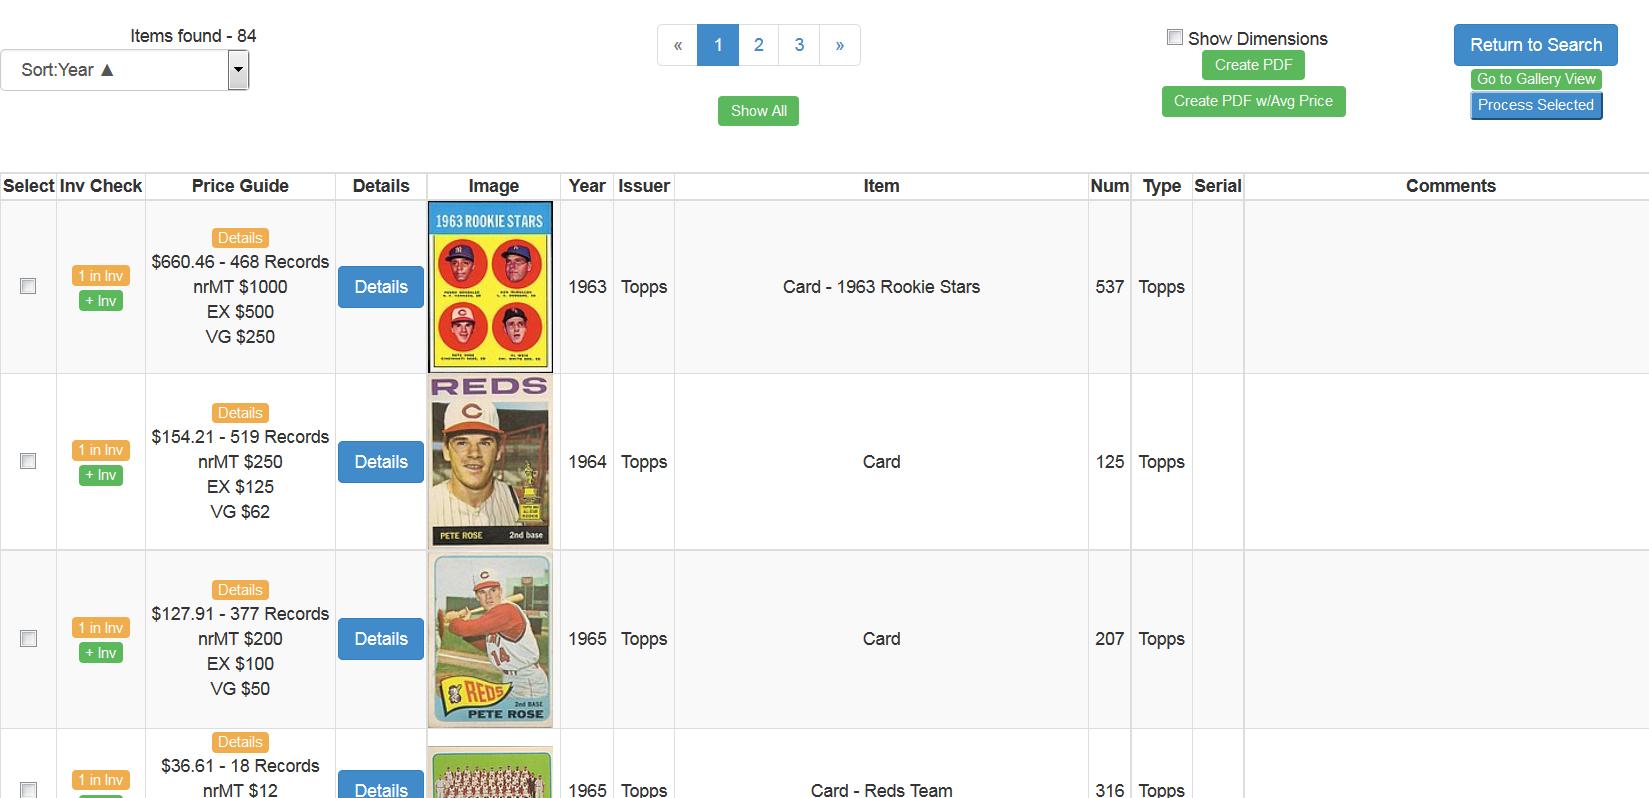This screenshot has width=1649, height=798.
Task: Open blue Details button for 1964 card 125
Action: tap(381, 462)
